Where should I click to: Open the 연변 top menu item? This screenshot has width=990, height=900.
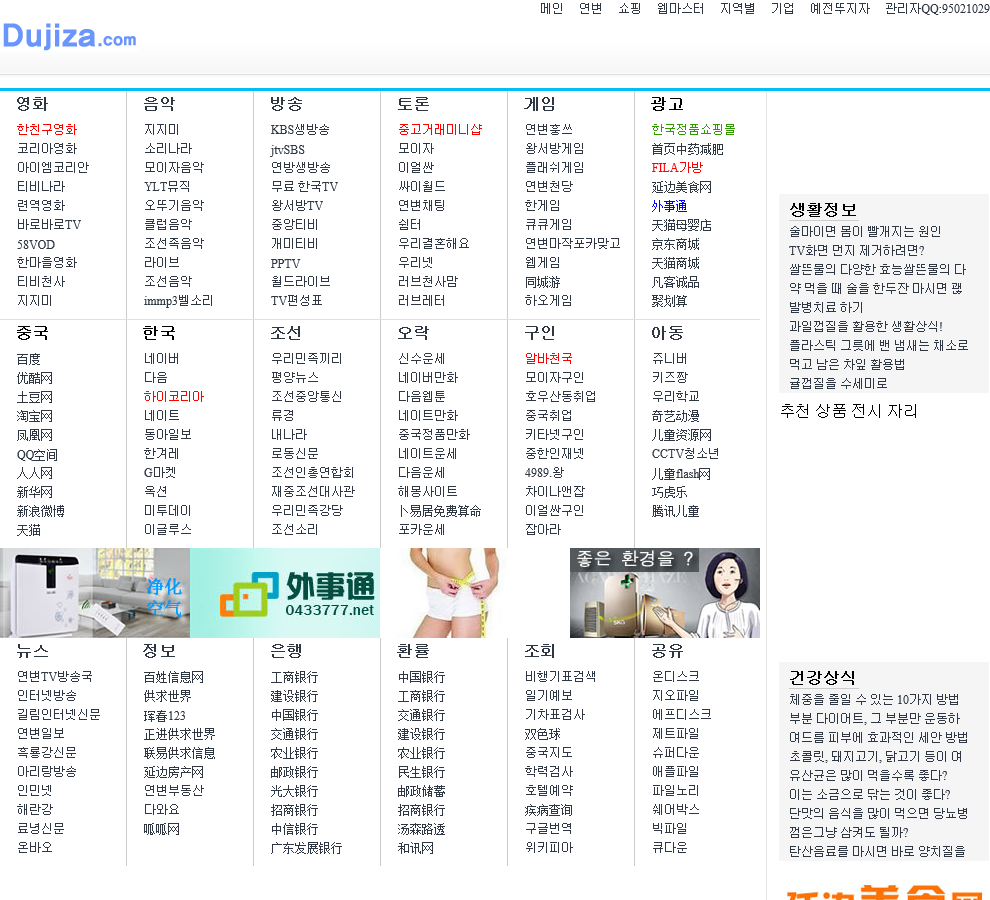pos(590,8)
